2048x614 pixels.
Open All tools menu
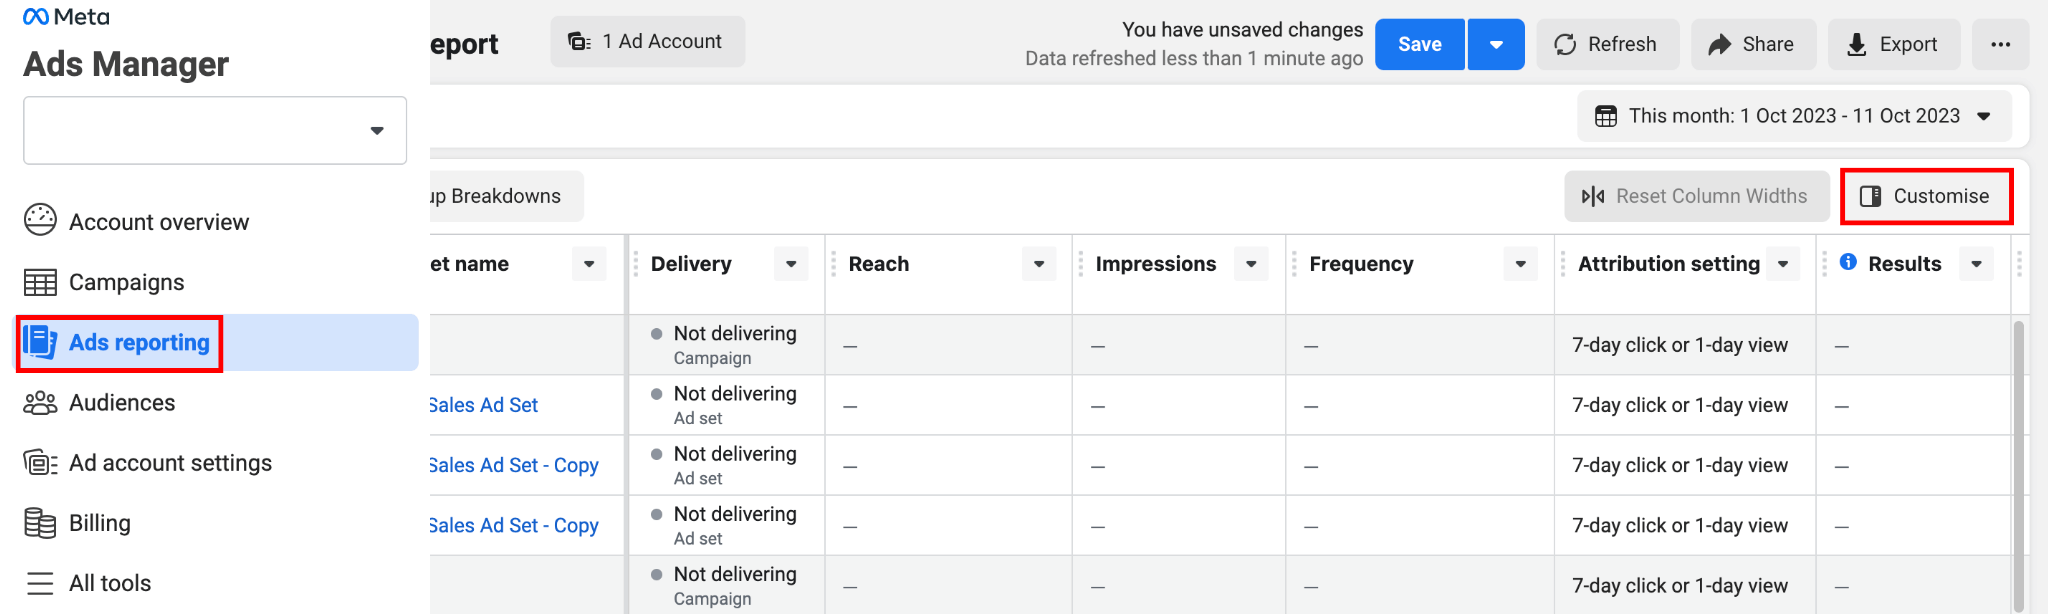pyautogui.click(x=88, y=583)
